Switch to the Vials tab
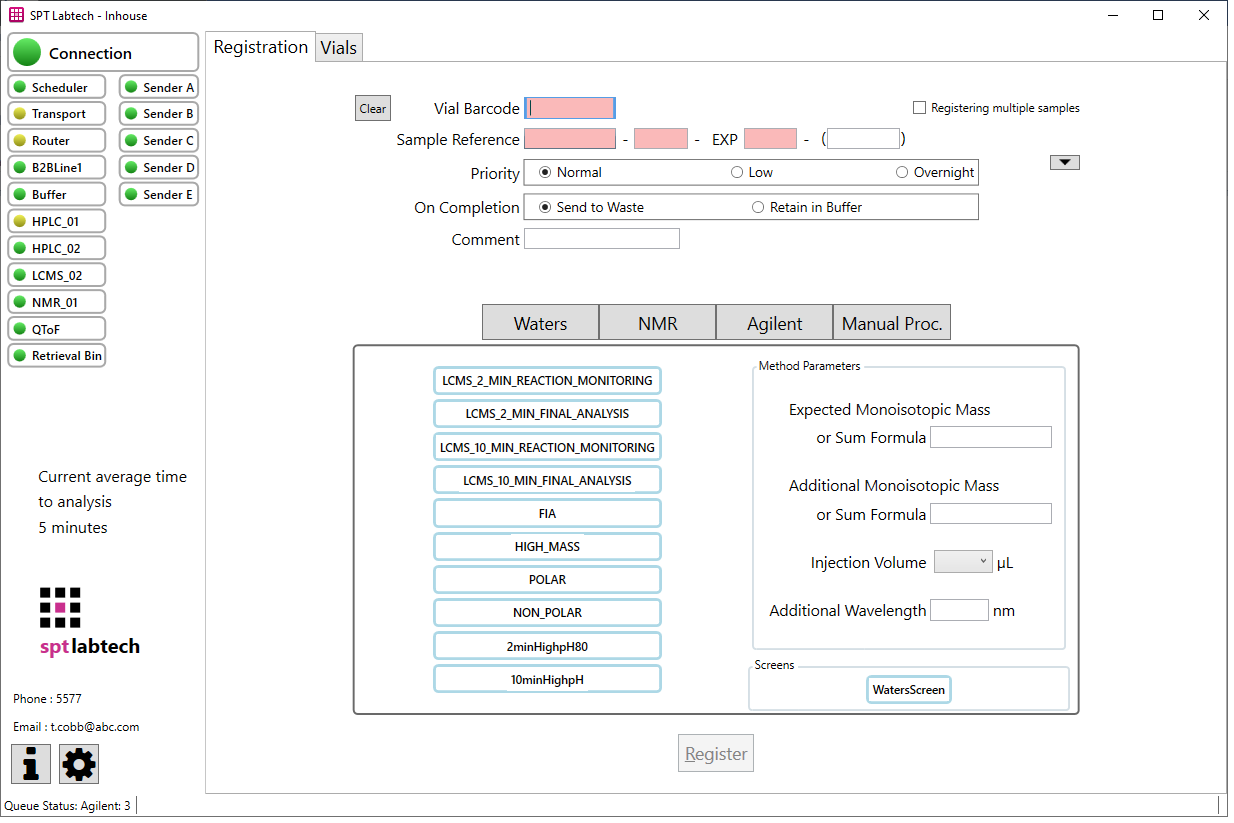 [x=338, y=47]
